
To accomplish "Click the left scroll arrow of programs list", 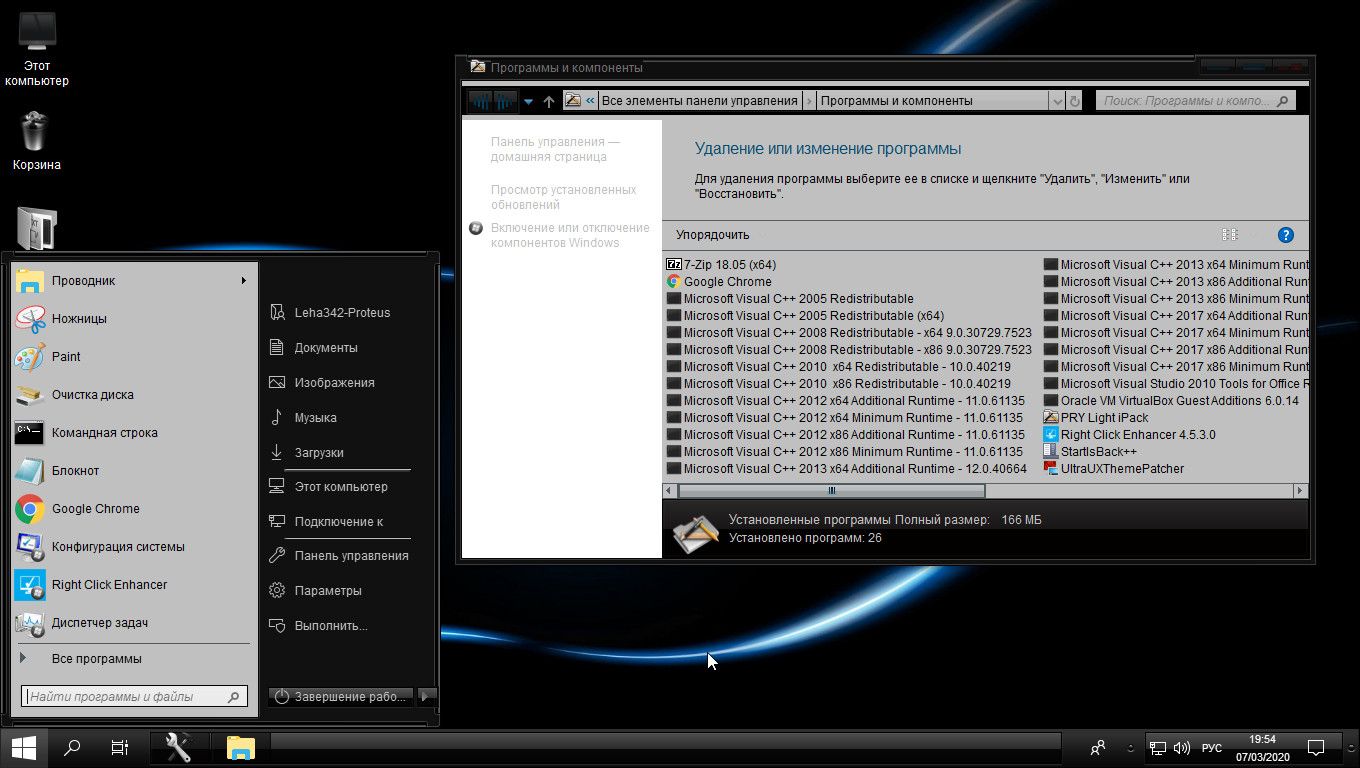I will (670, 491).
